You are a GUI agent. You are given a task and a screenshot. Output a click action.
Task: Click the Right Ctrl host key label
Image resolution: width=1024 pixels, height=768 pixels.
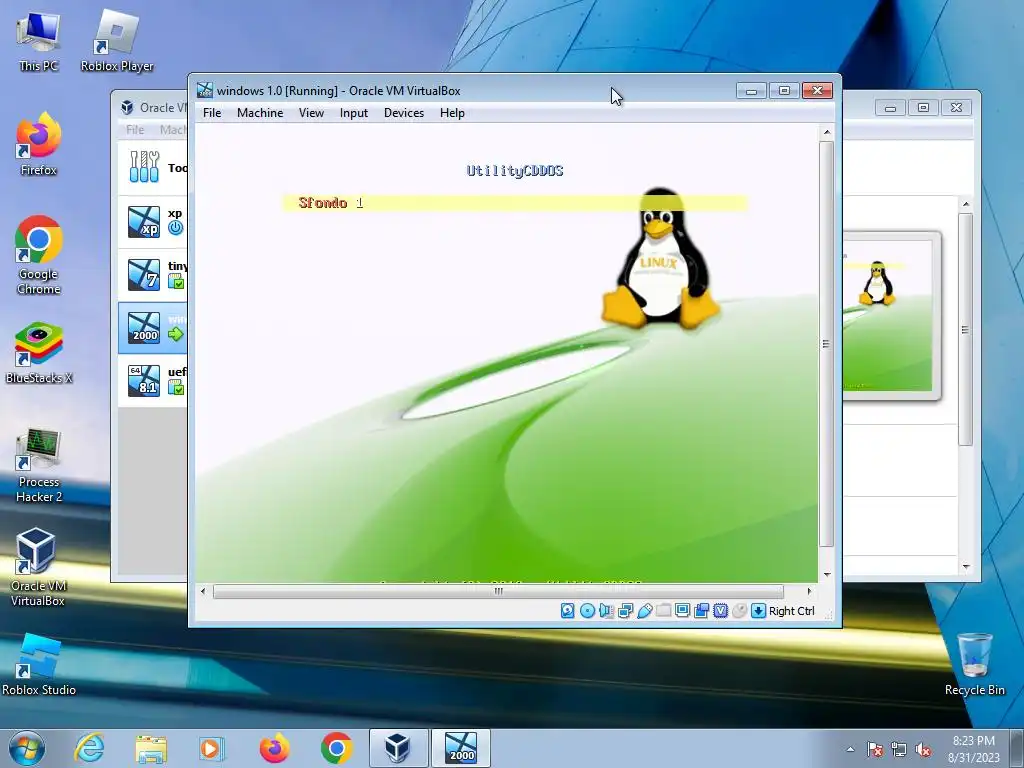[x=792, y=611]
